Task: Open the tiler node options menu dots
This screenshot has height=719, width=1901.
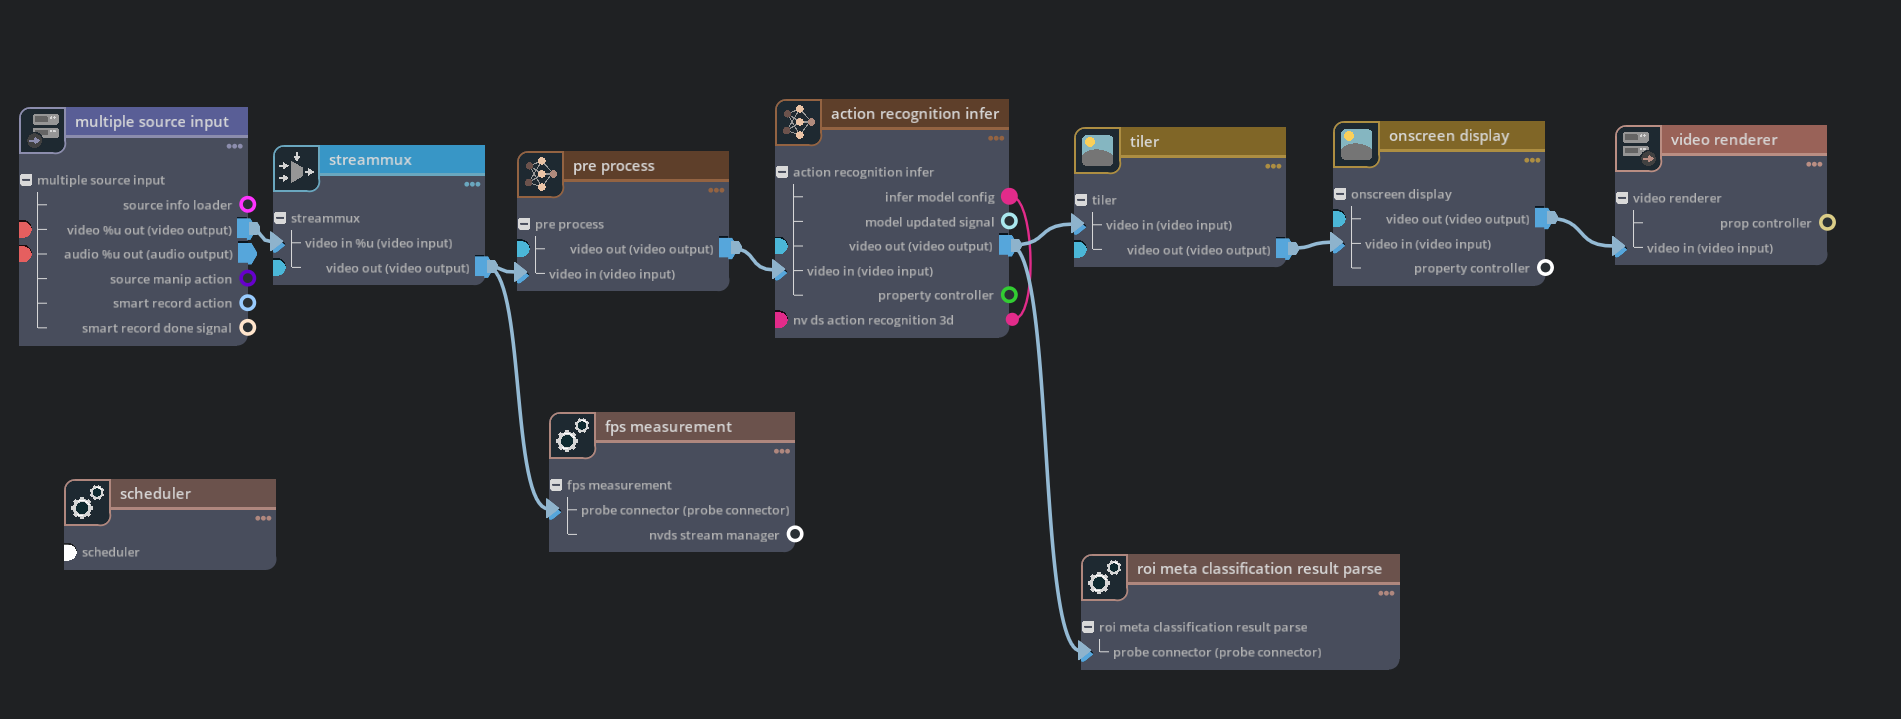Action: pyautogui.click(x=1272, y=166)
